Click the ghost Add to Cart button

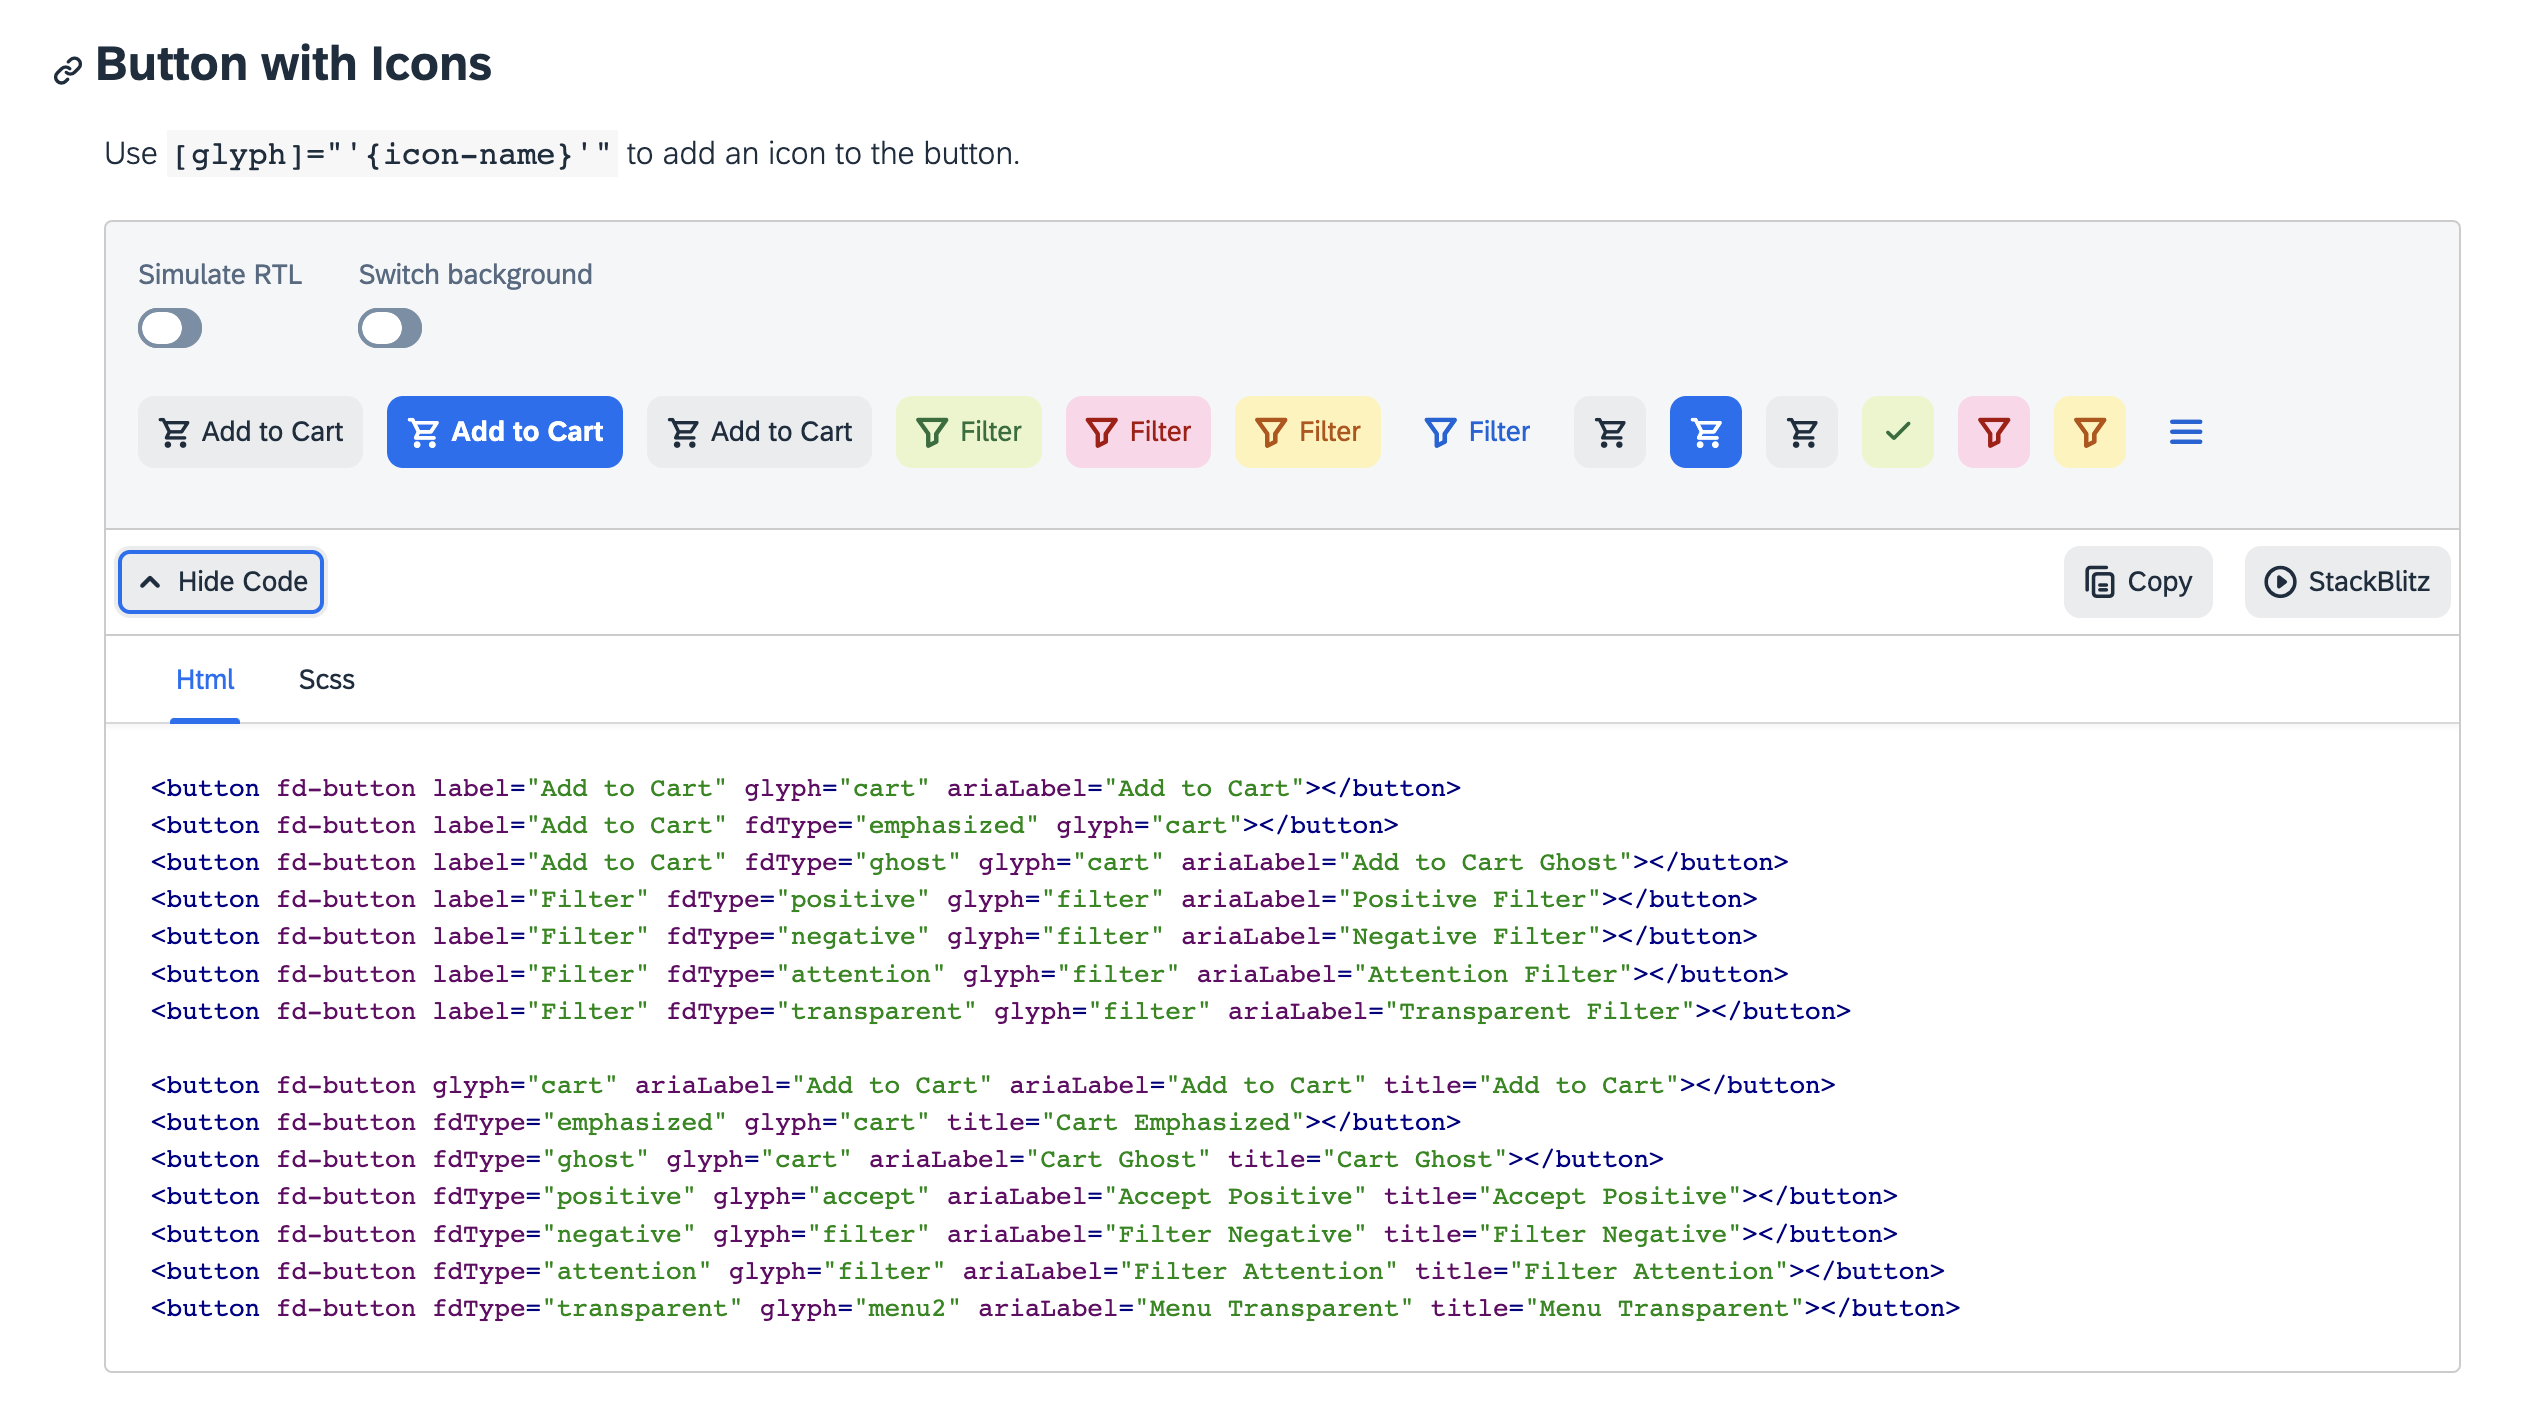click(758, 431)
